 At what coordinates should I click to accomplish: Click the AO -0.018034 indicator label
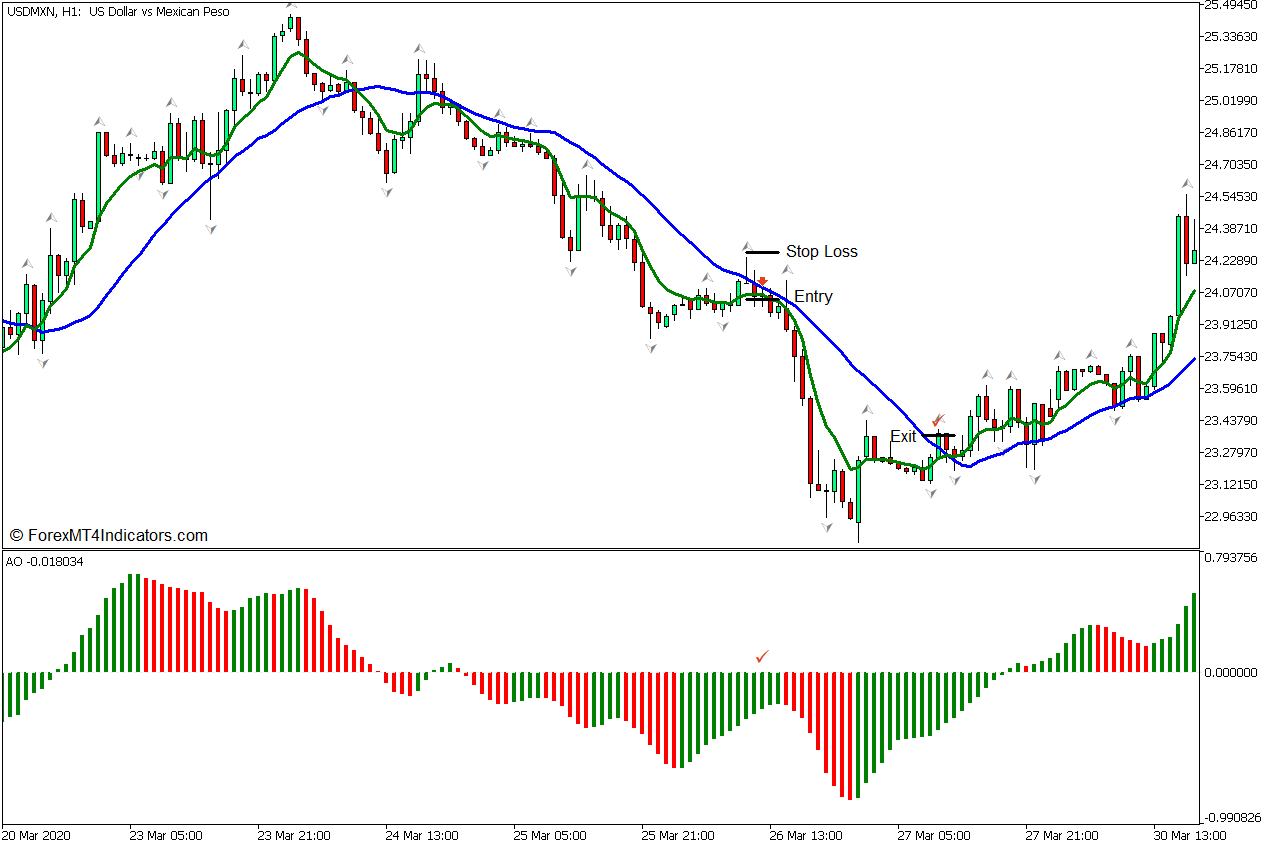[x=45, y=562]
